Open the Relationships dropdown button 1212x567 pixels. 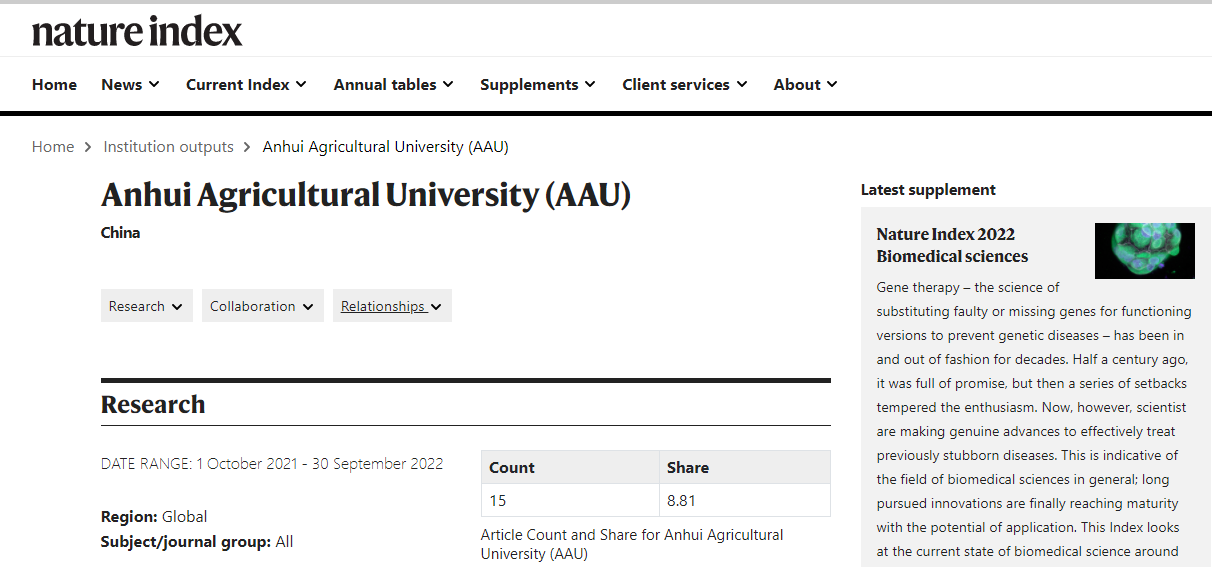coord(391,306)
